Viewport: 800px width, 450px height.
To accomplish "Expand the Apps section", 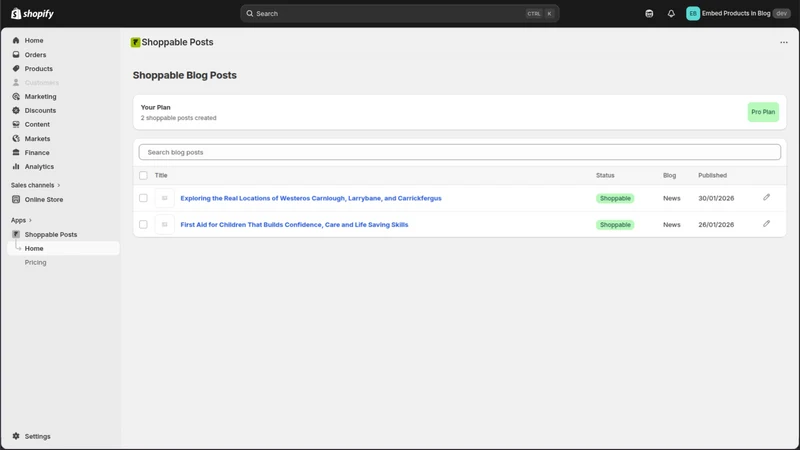I will 21,220.
